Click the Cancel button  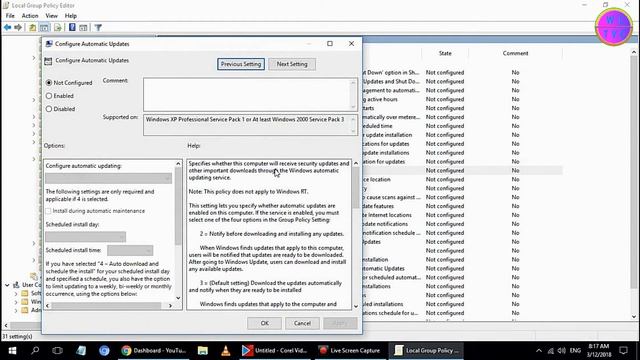[302, 323]
